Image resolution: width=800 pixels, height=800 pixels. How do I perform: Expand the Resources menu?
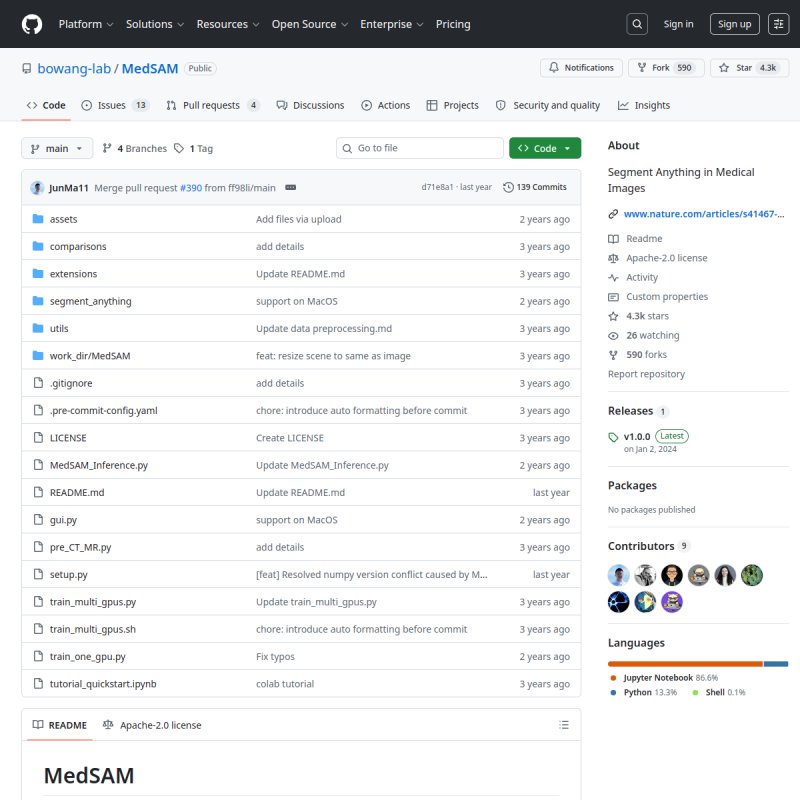[228, 24]
